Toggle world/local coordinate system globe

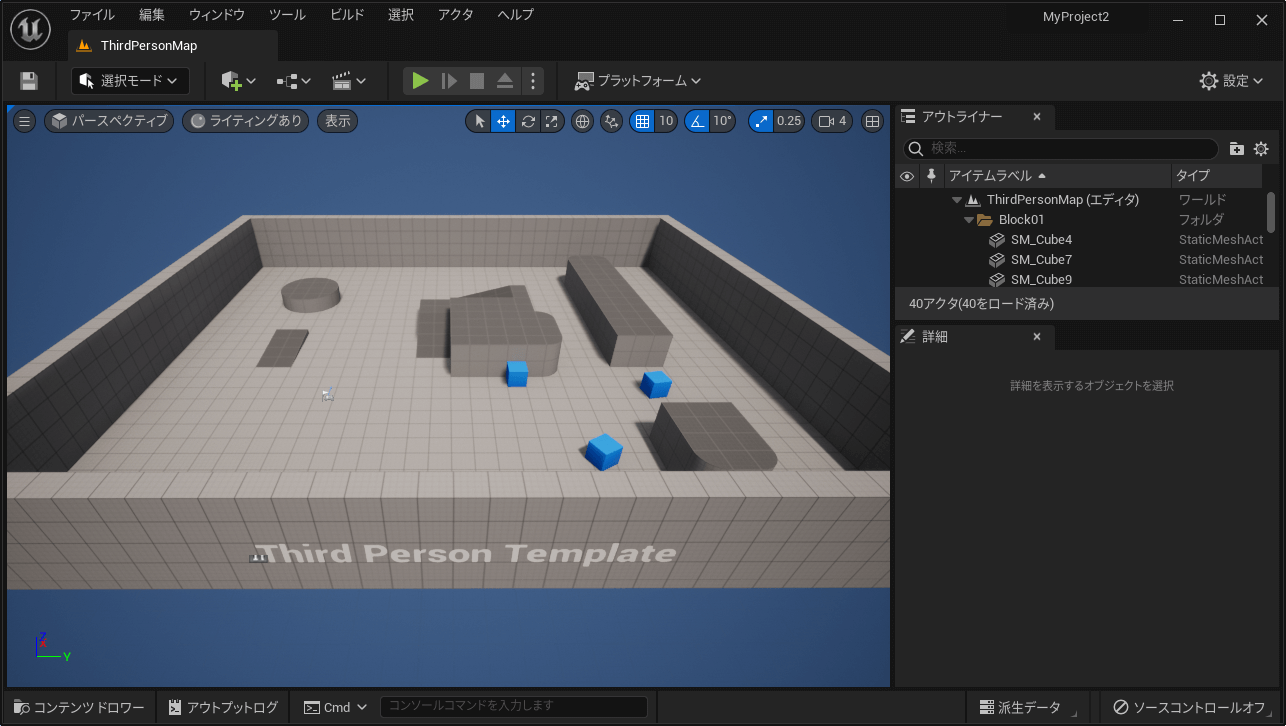click(583, 121)
